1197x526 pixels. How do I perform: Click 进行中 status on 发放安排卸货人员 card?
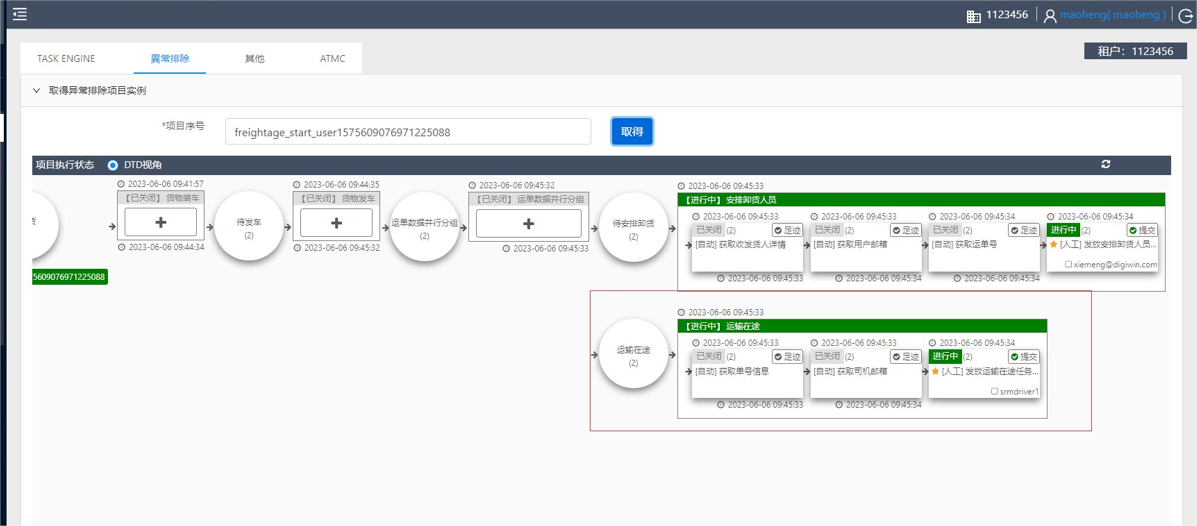[1063, 230]
